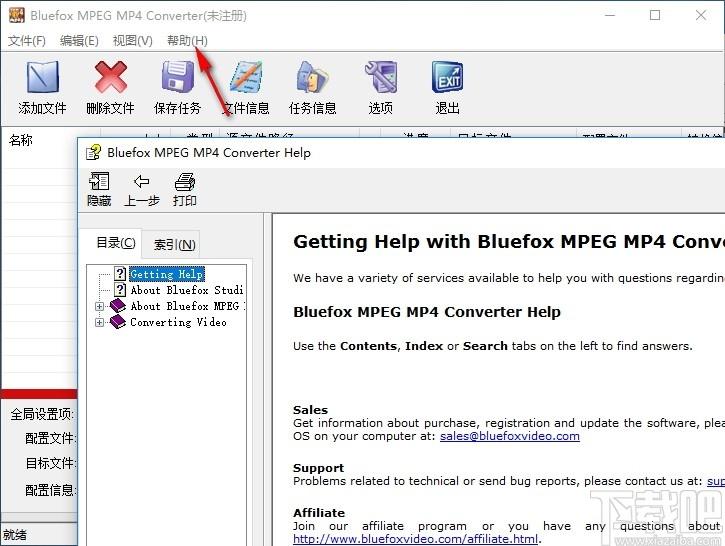Select the Converting Video topic
Viewport: 725px width, 546px height.
click(178, 322)
